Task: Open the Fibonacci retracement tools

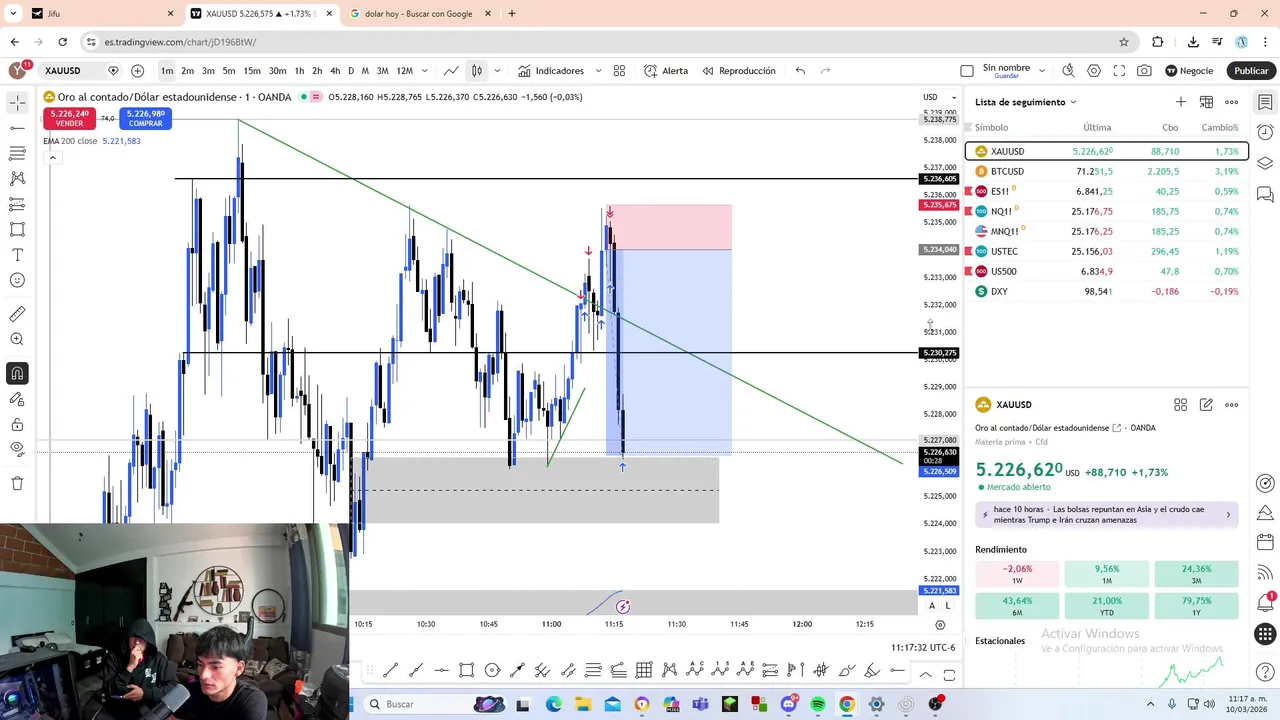Action: 17,153
